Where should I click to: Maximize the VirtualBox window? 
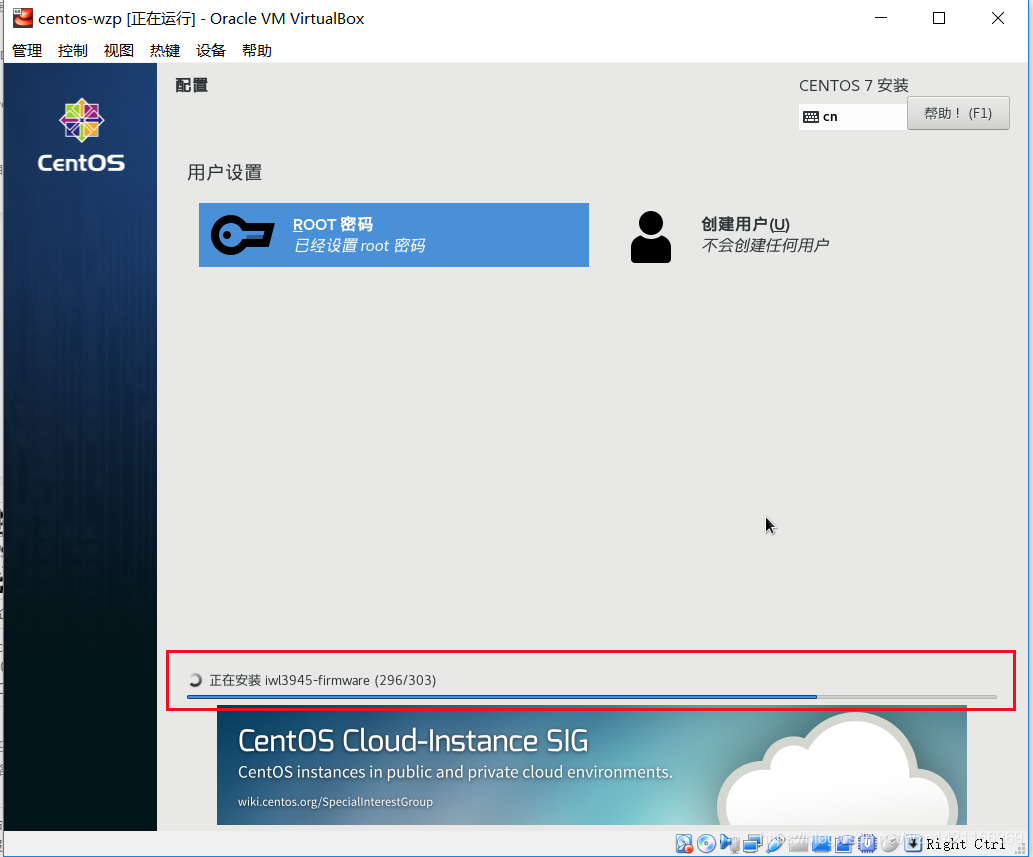[939, 18]
